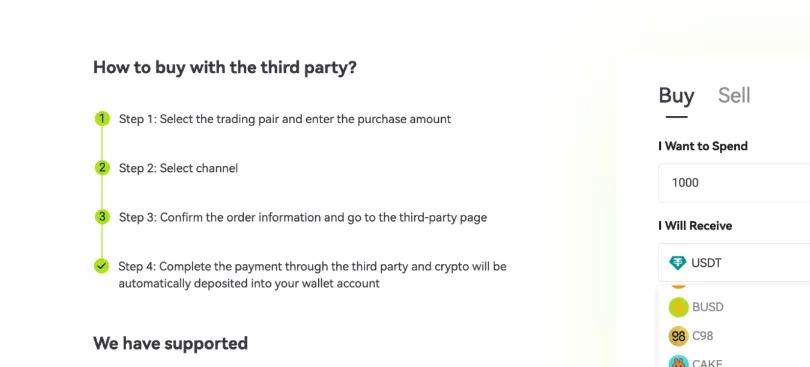
Task: Click the How to buy with third party heading
Action: [225, 67]
